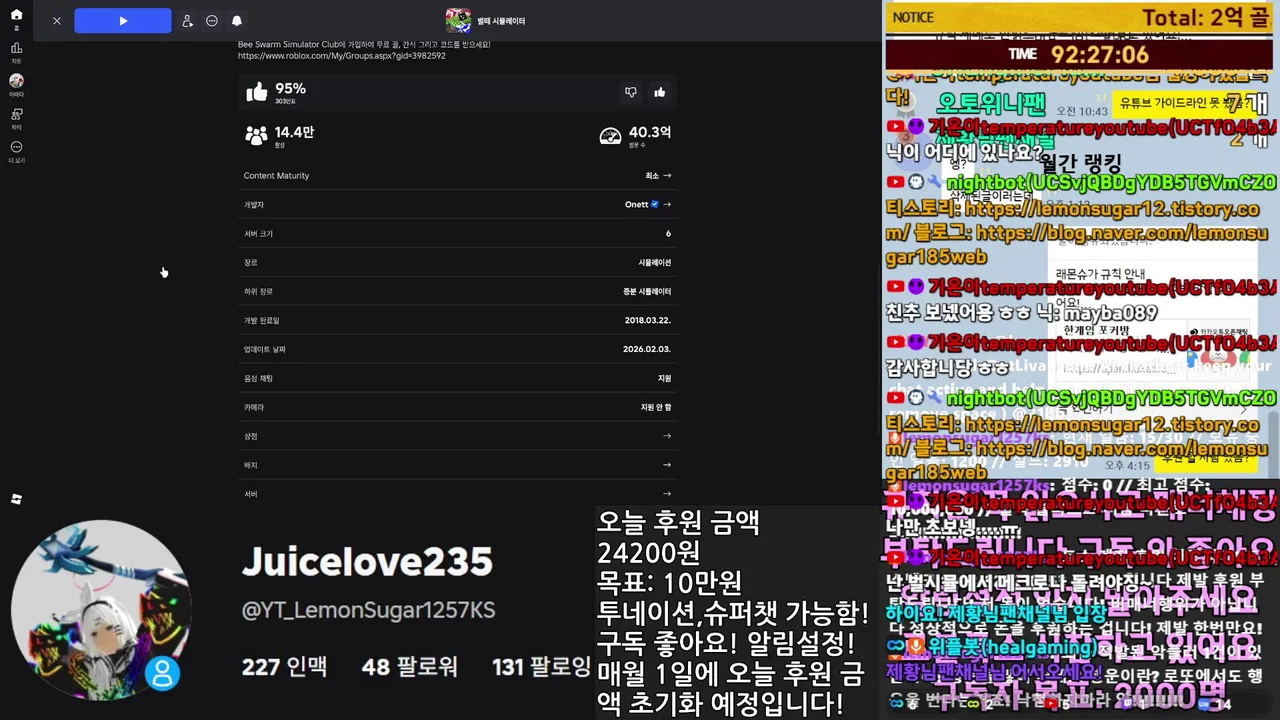Click the thumbs-down dislike button
Screen dimensions: 1280x720
click(x=631, y=92)
